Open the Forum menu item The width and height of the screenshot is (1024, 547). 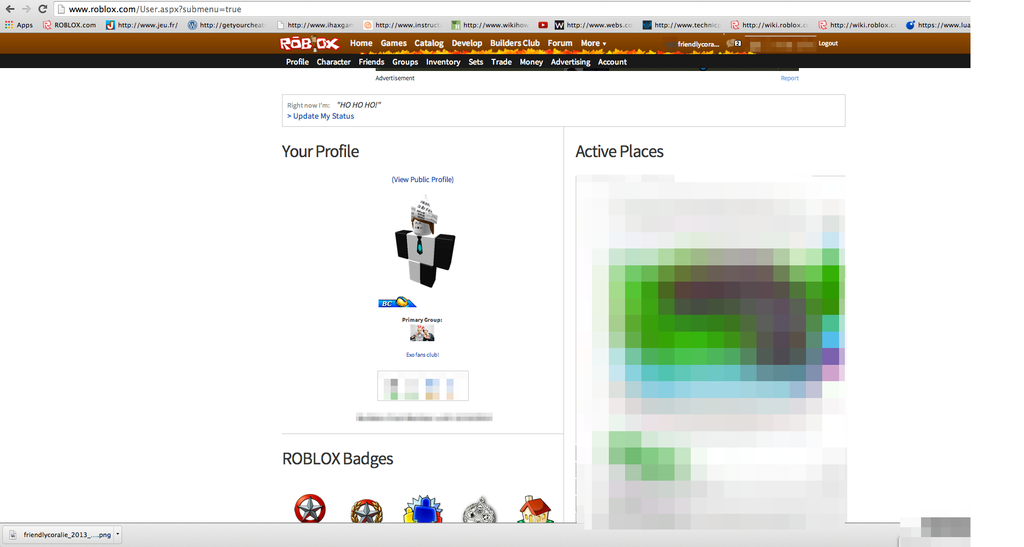pyautogui.click(x=560, y=43)
